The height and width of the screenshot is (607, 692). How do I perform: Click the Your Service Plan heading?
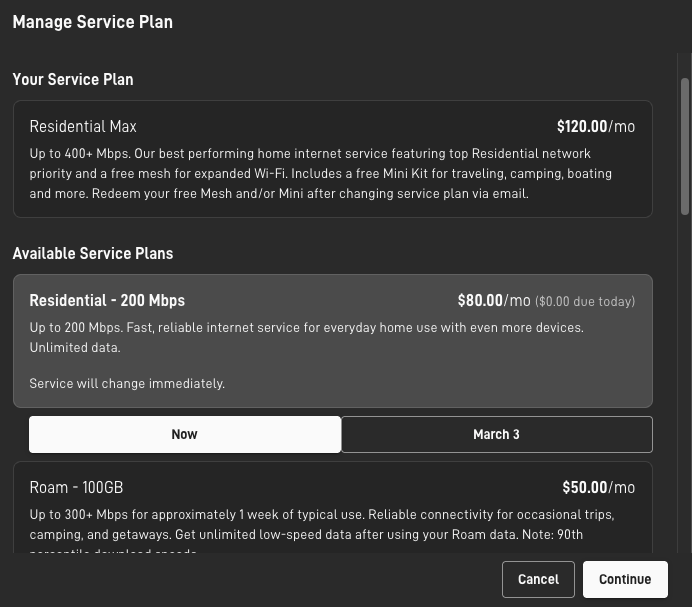point(73,79)
